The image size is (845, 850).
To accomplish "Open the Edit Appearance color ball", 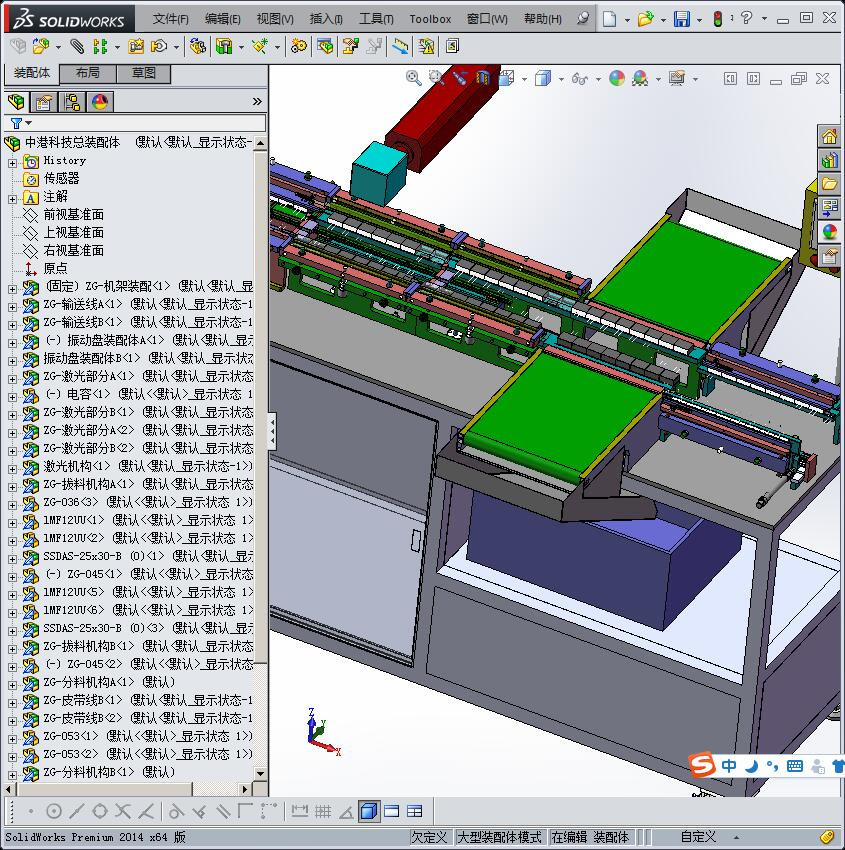I will tap(615, 79).
